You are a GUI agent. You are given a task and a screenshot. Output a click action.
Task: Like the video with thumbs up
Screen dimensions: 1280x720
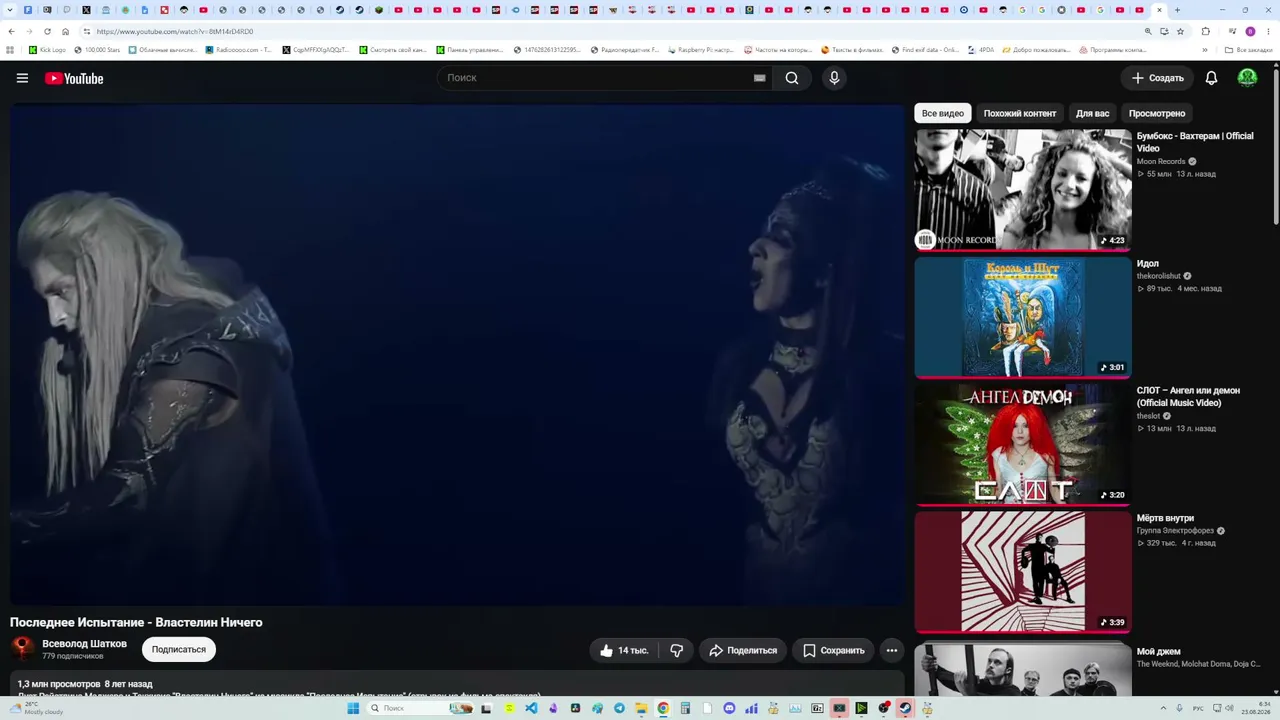[x=624, y=650]
